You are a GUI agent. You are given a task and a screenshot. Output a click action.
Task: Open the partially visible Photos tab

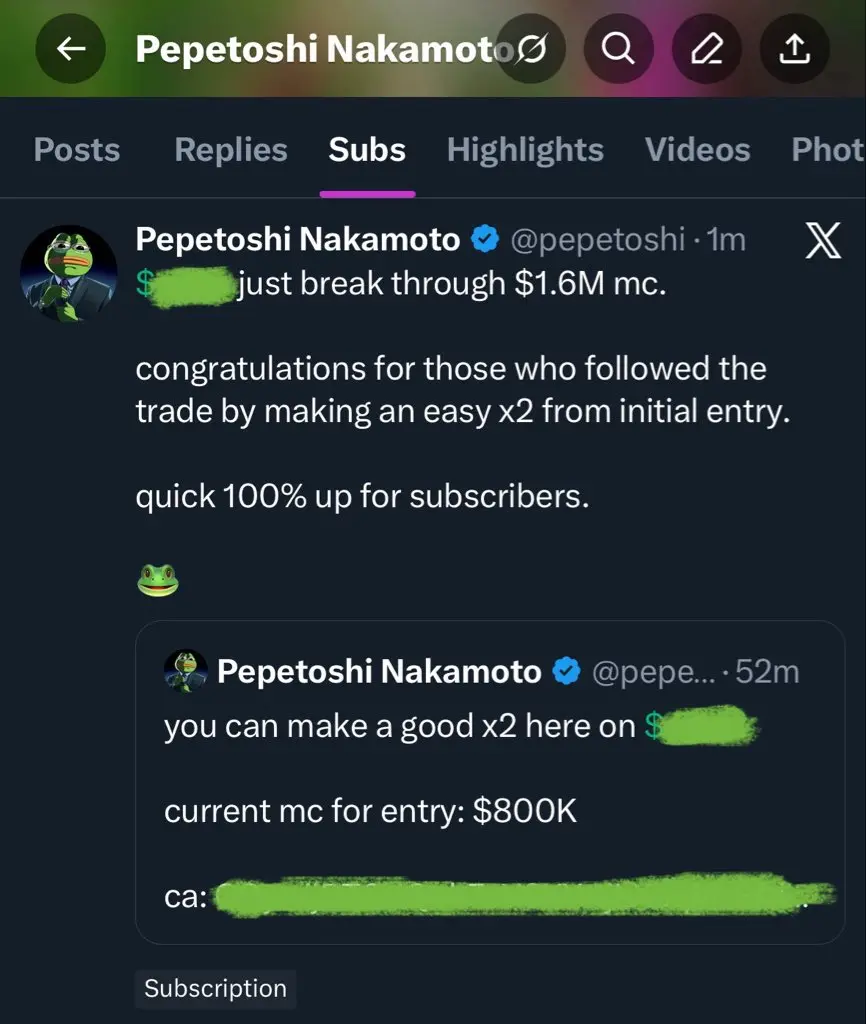point(827,150)
